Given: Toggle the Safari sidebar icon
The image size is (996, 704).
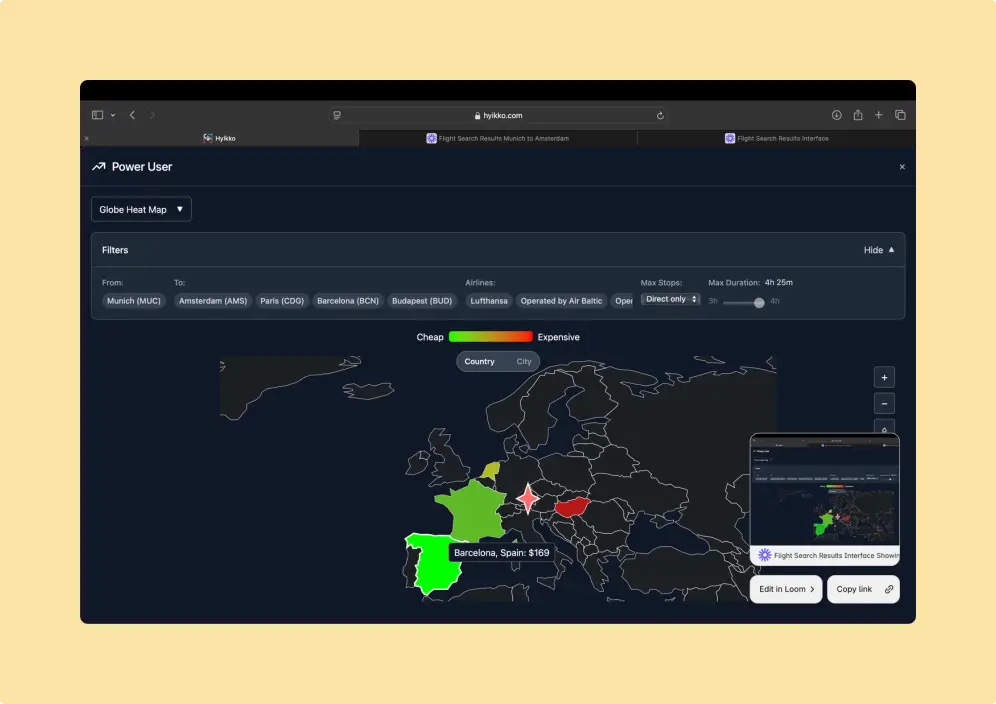Looking at the screenshot, I should pyautogui.click(x=98, y=115).
